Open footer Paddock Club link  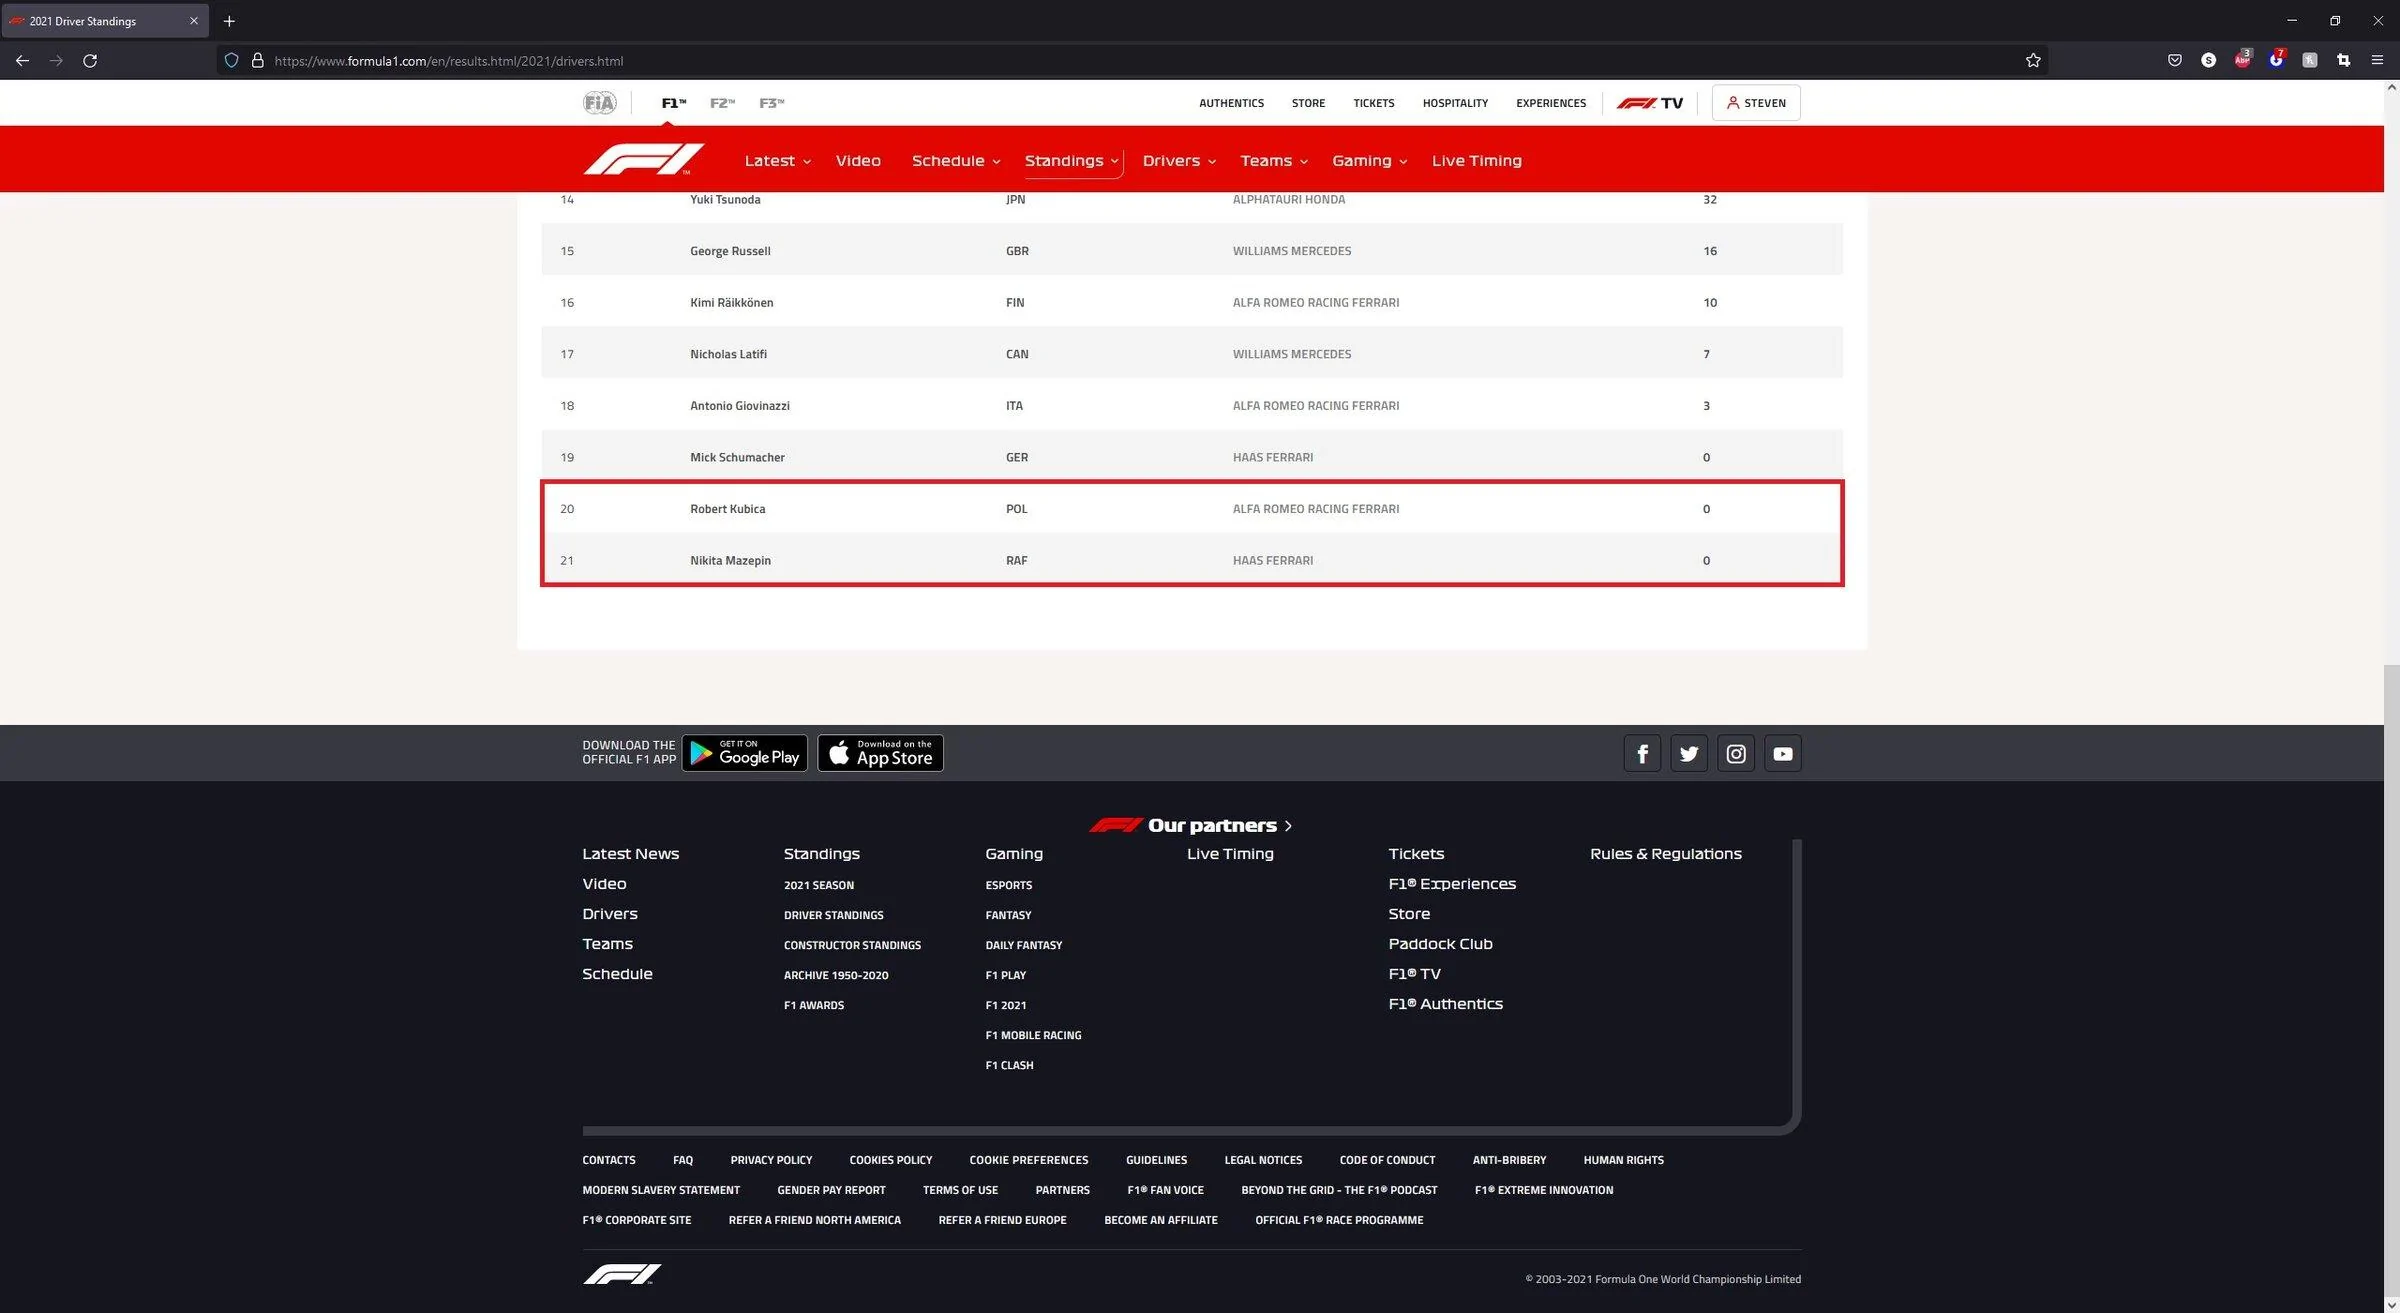(1440, 944)
